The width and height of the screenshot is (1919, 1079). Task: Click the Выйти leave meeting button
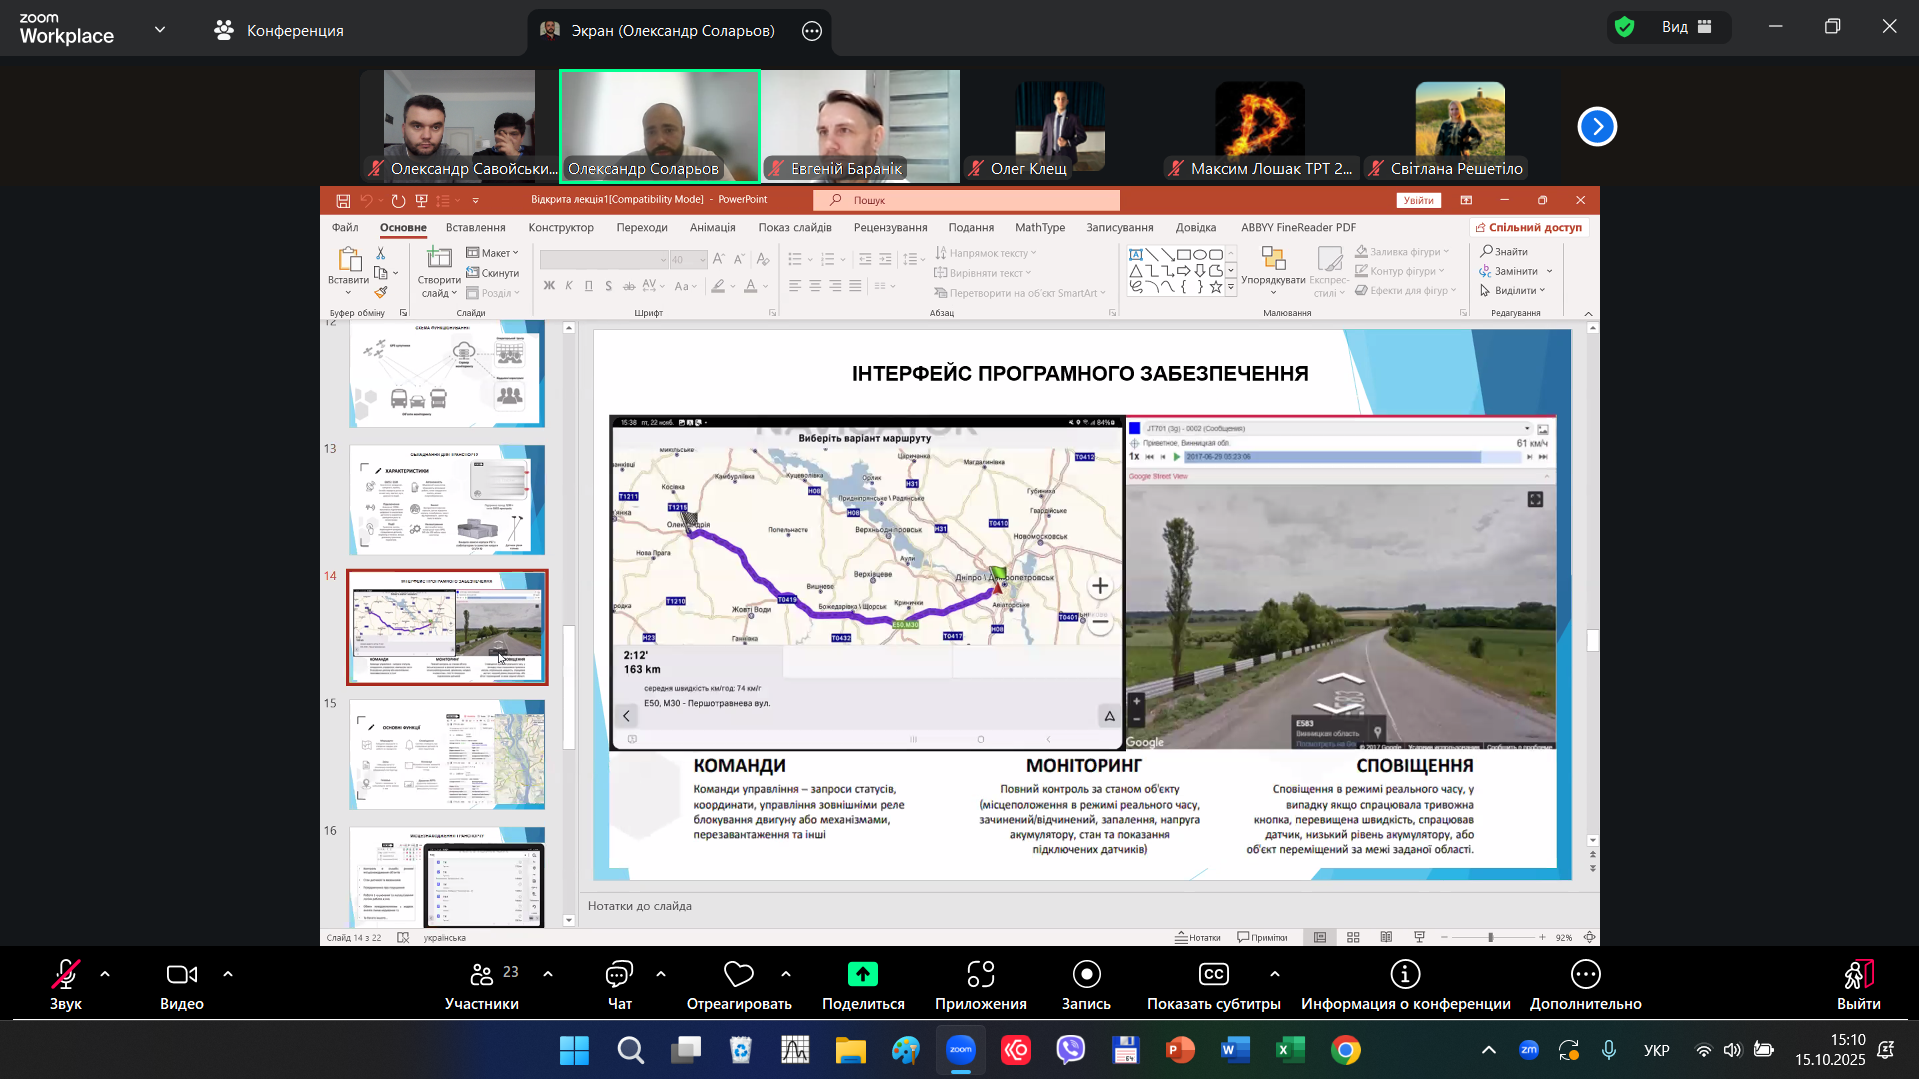(1858, 985)
